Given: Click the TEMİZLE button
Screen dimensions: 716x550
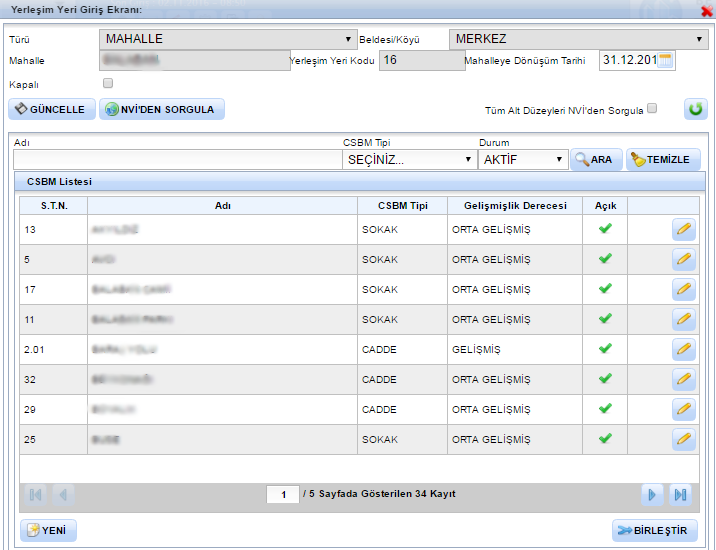Looking at the screenshot, I should pyautogui.click(x=663, y=159).
